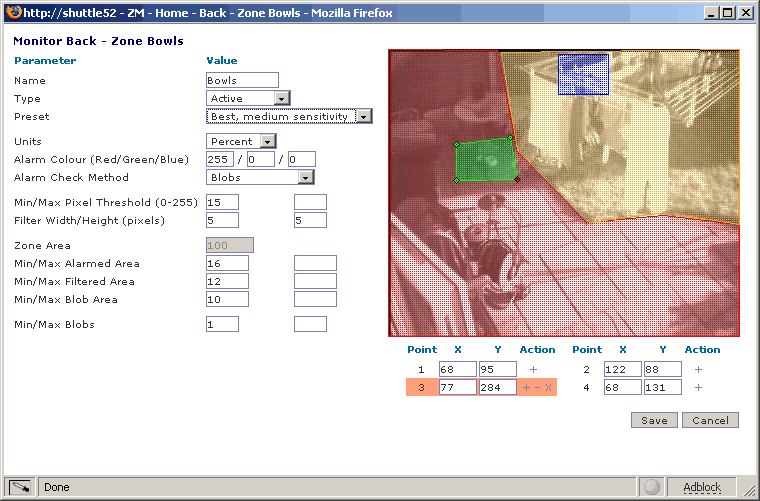Viewport: 760px width, 501px height.
Task: Click the add (+) action for point 1
Action: click(533, 369)
